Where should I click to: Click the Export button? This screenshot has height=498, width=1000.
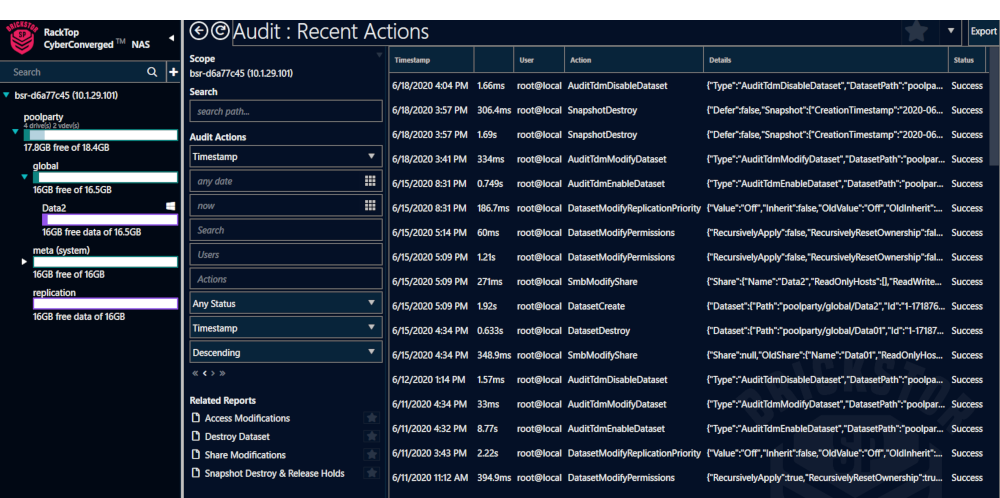983,32
